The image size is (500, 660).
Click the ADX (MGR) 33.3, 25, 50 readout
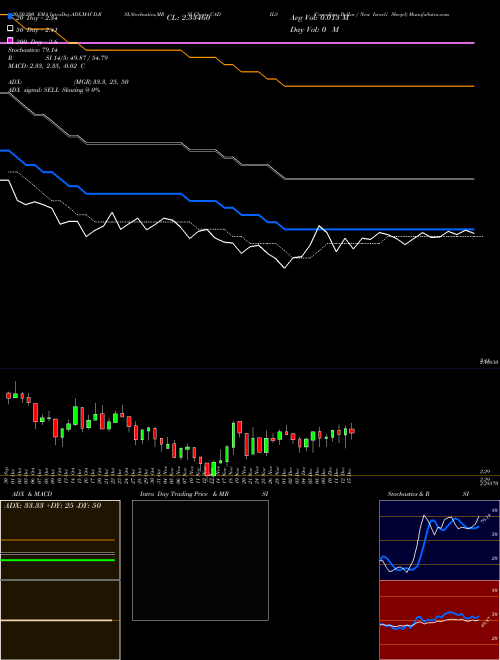point(68,82)
